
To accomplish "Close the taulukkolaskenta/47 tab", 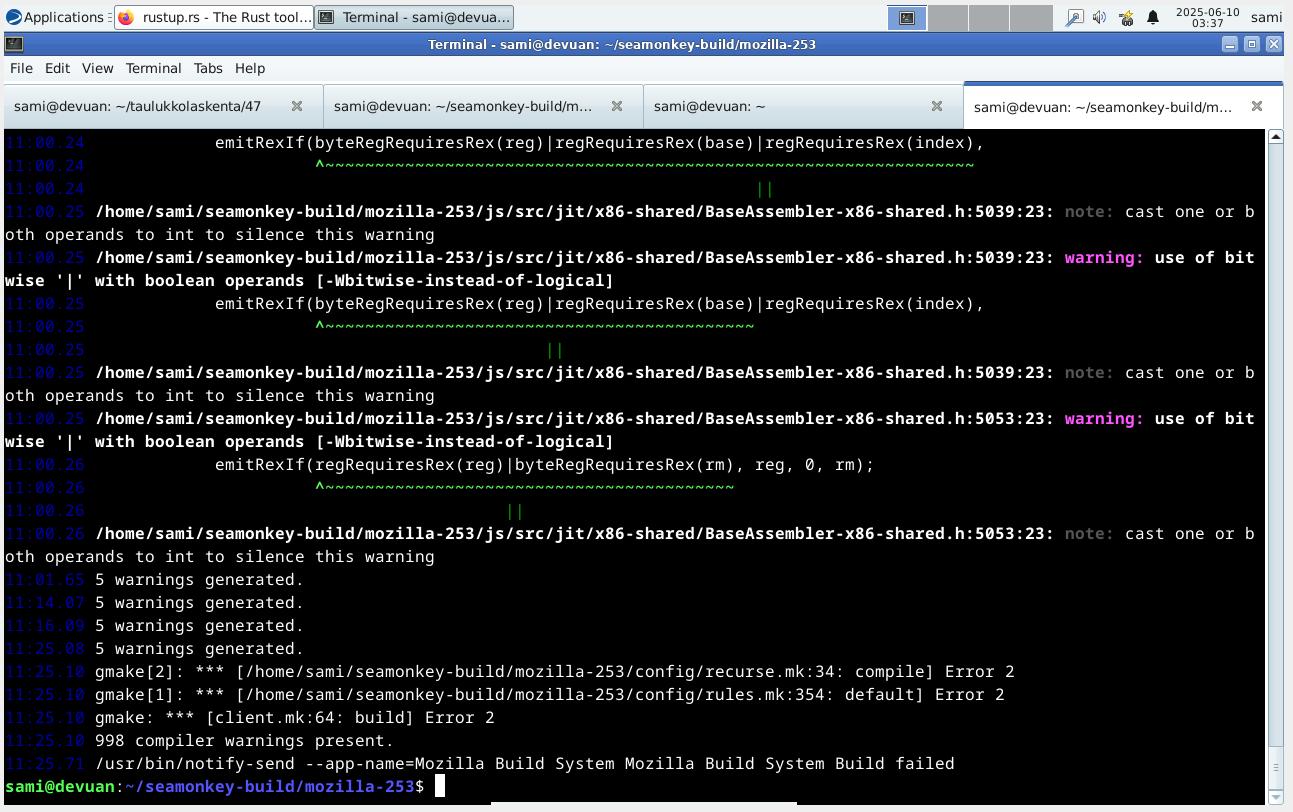I will (297, 106).
